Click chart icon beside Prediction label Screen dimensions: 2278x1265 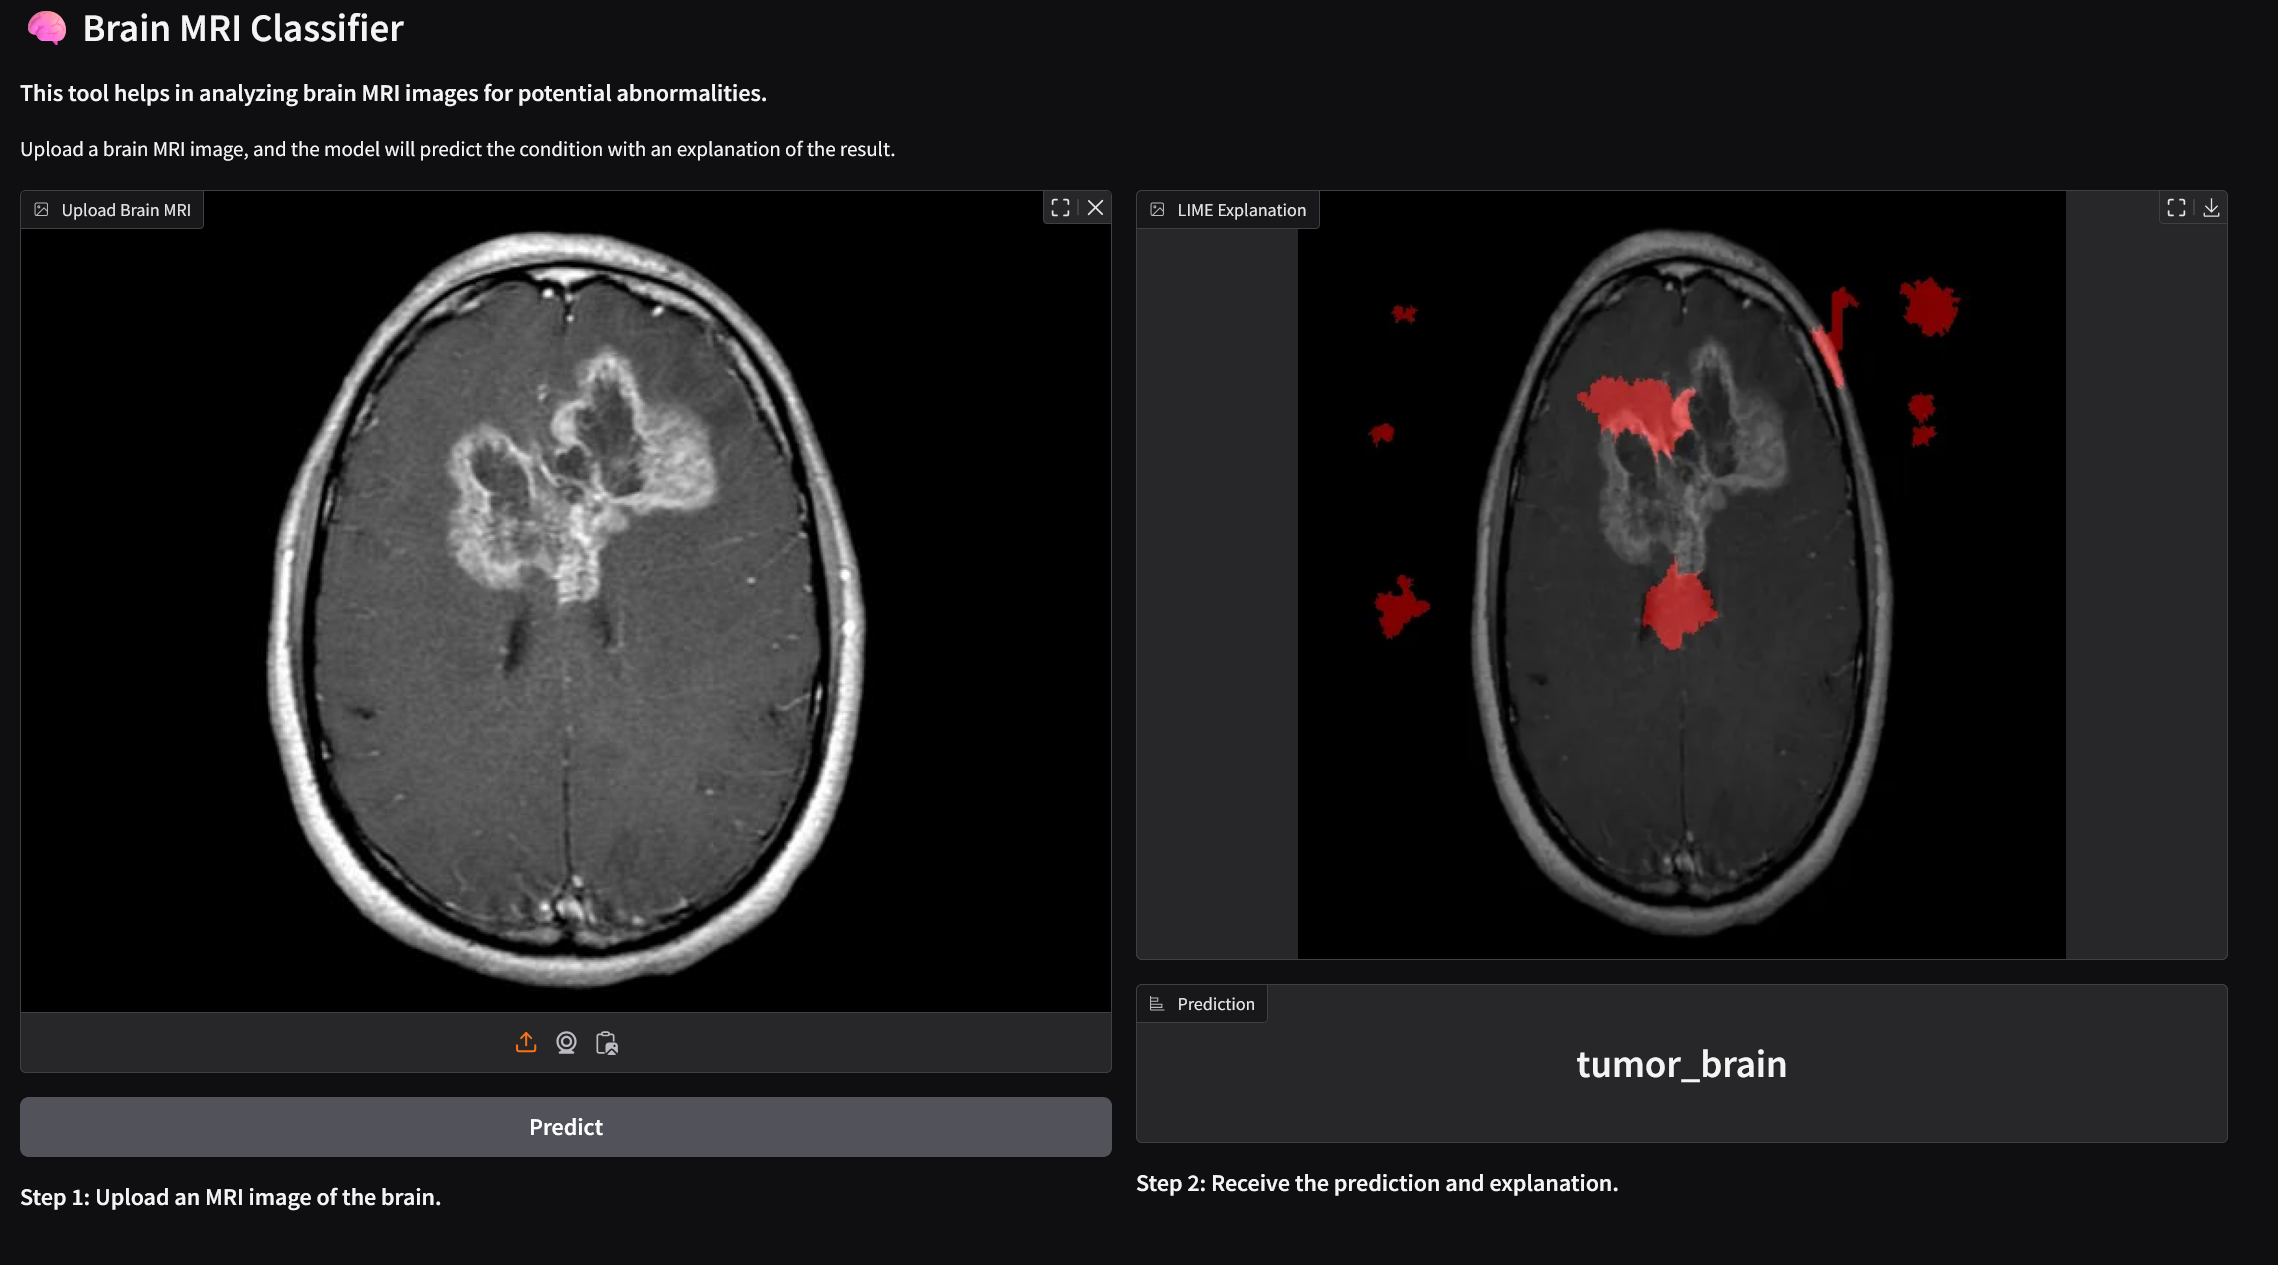[1157, 1004]
